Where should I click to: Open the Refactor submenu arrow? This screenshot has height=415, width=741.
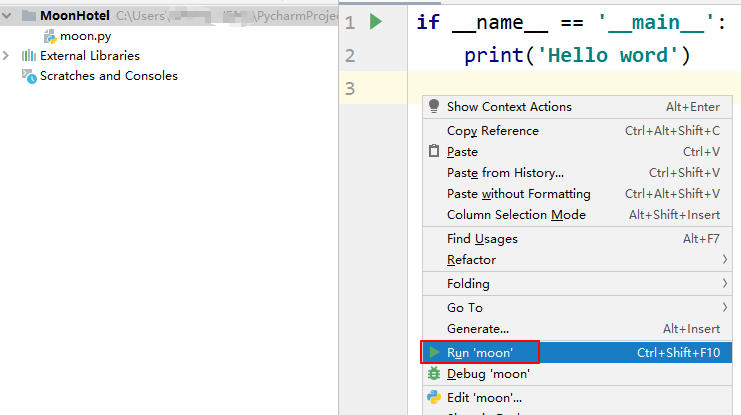(x=724, y=259)
